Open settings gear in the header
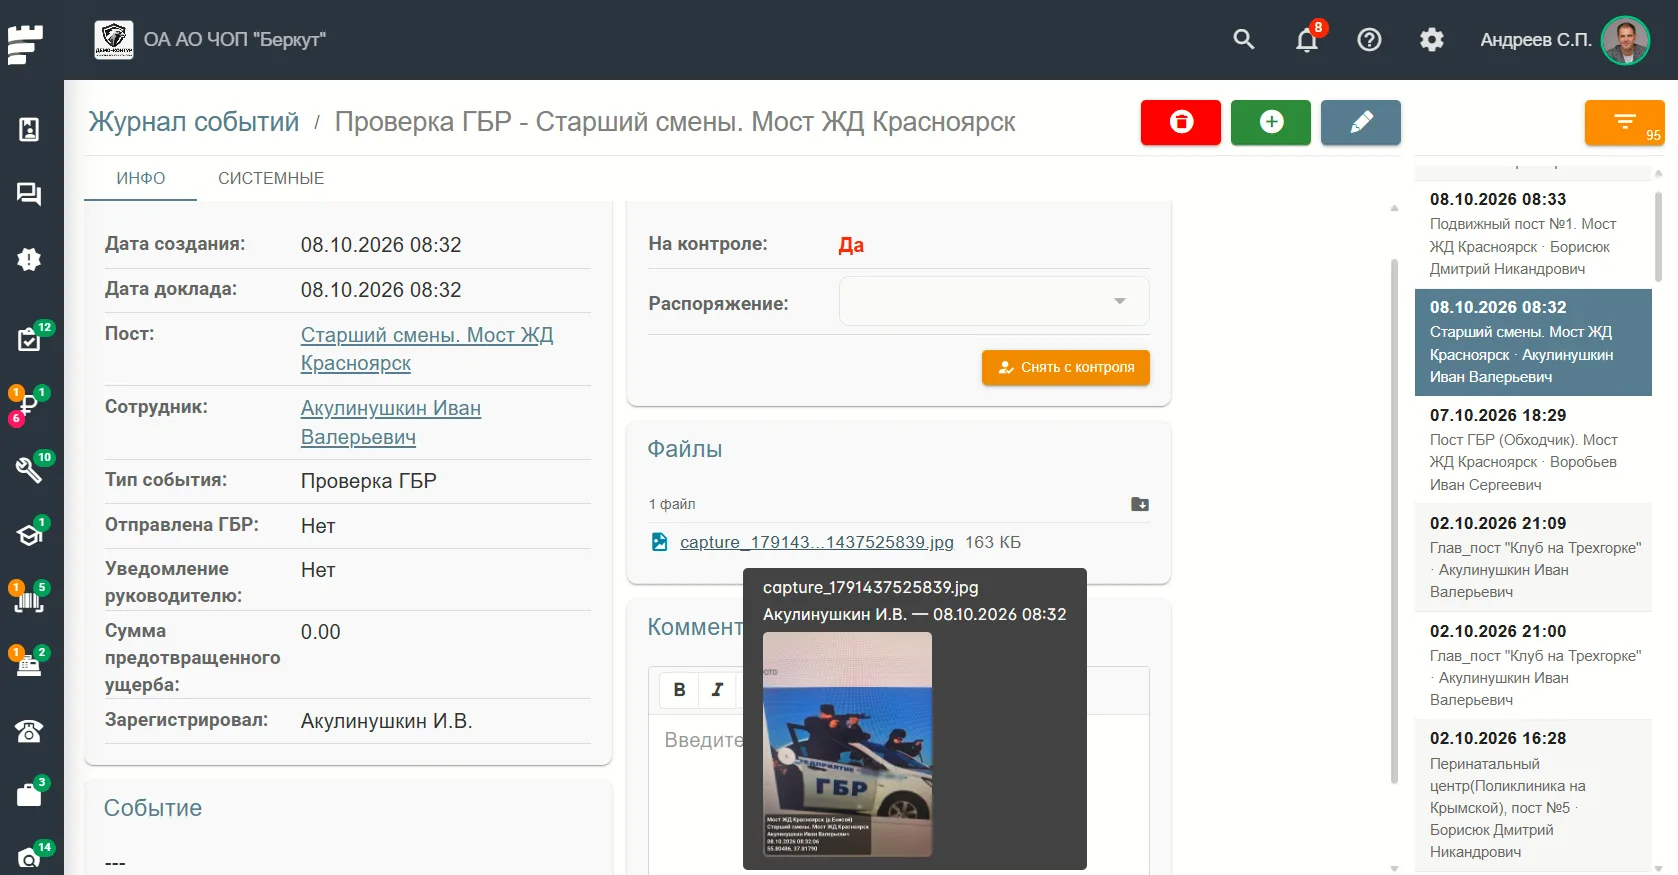The height and width of the screenshot is (875, 1678). [1432, 40]
